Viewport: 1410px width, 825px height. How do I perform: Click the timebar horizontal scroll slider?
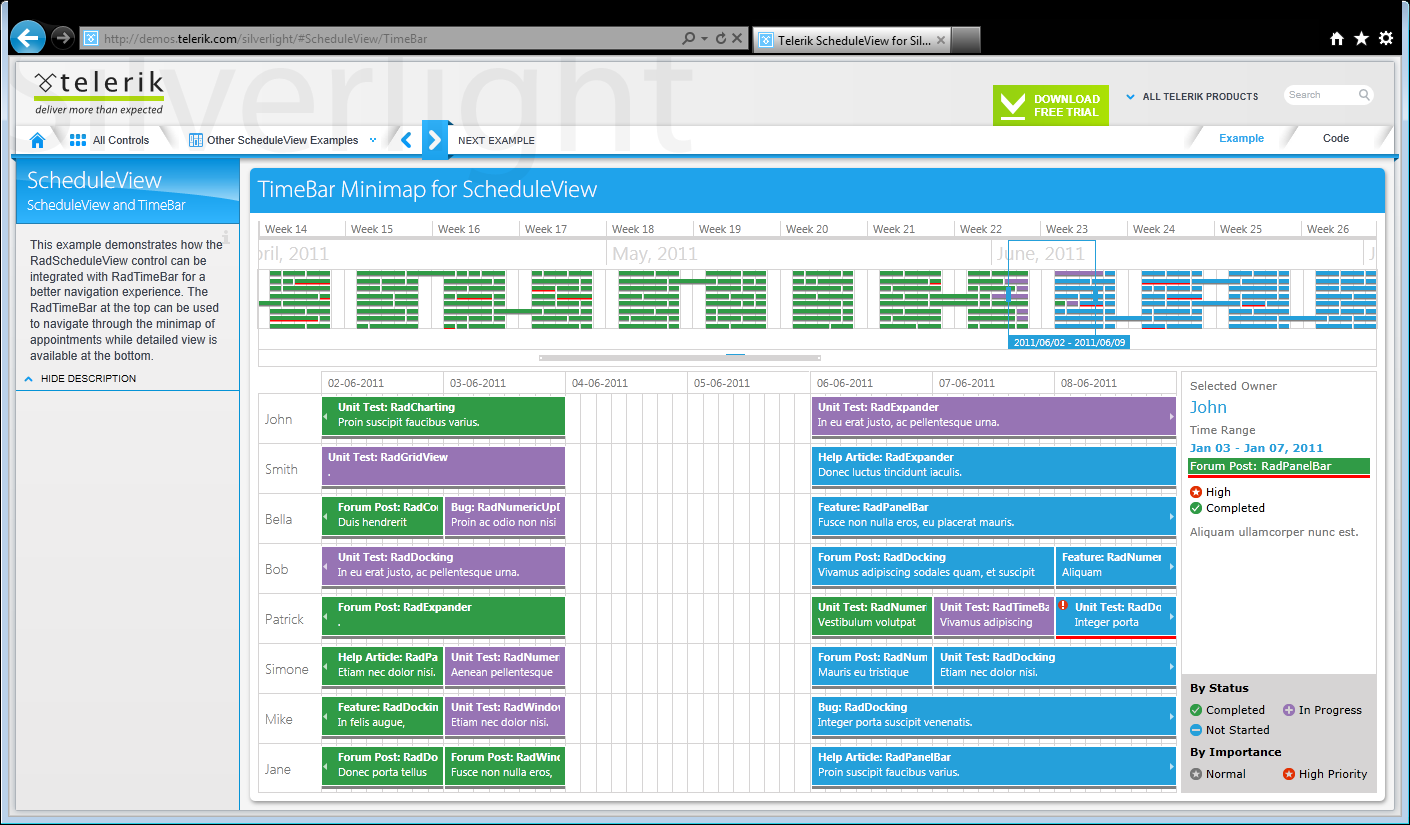680,357
